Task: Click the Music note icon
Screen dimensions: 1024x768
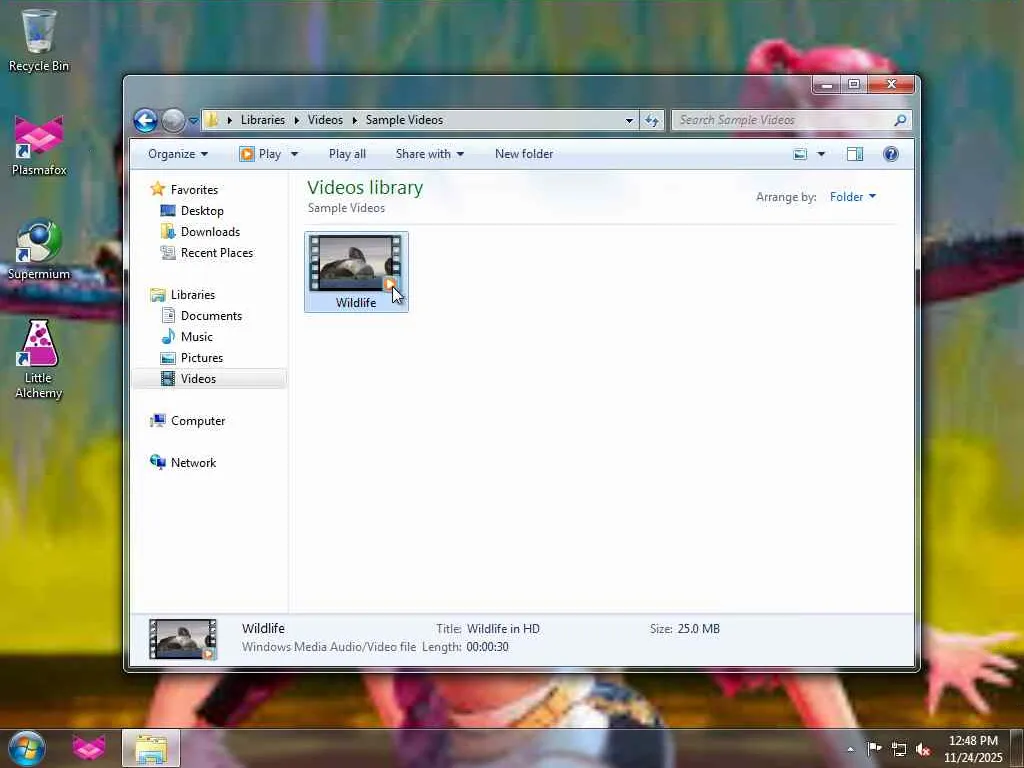Action: [x=168, y=337]
